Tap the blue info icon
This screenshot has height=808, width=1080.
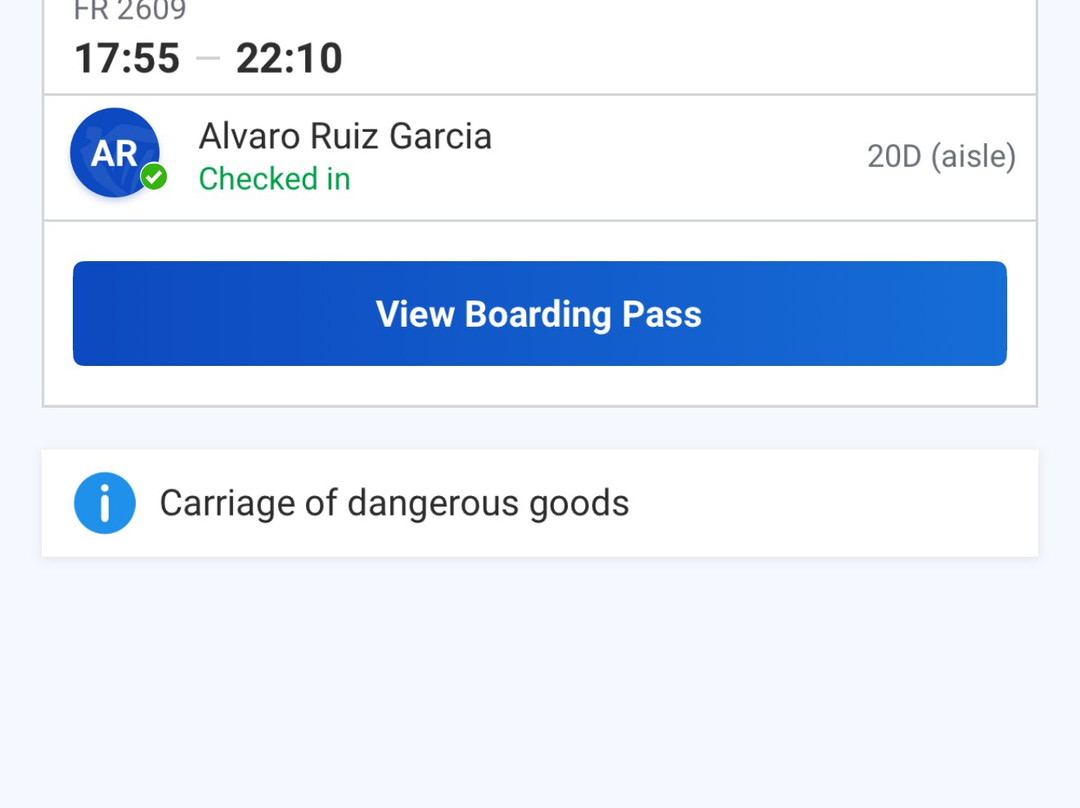pos(104,503)
